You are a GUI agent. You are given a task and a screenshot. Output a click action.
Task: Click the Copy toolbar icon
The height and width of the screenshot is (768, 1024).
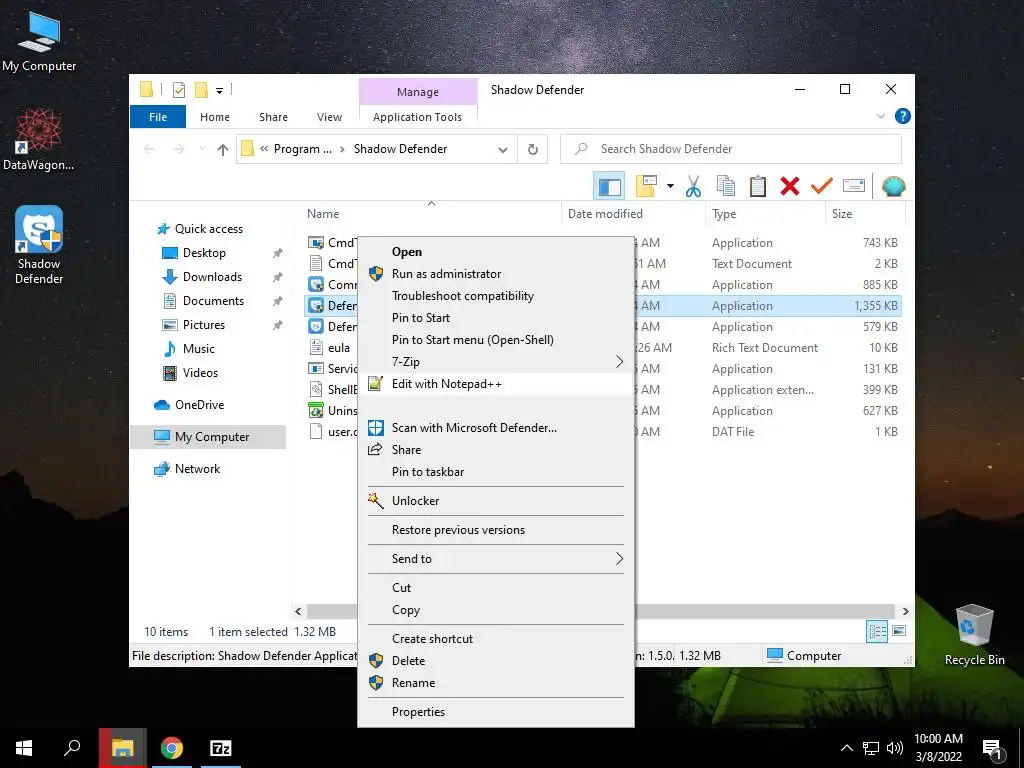[x=726, y=187]
